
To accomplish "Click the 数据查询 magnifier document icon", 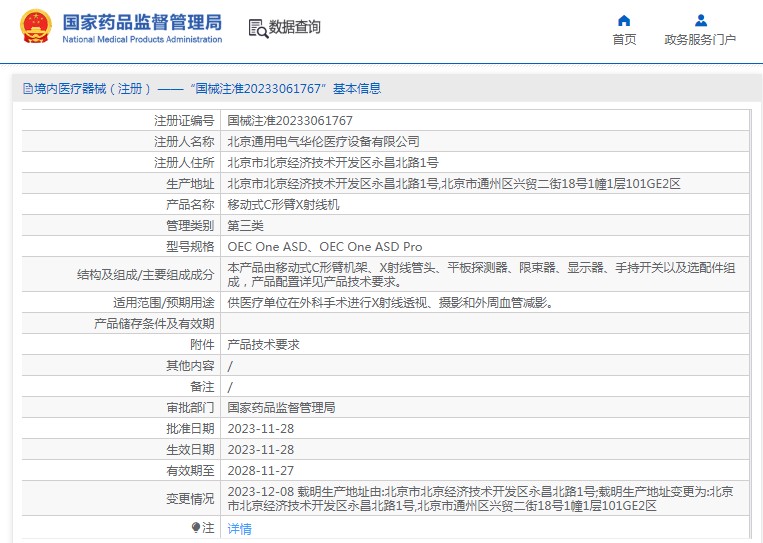I will [x=257, y=28].
